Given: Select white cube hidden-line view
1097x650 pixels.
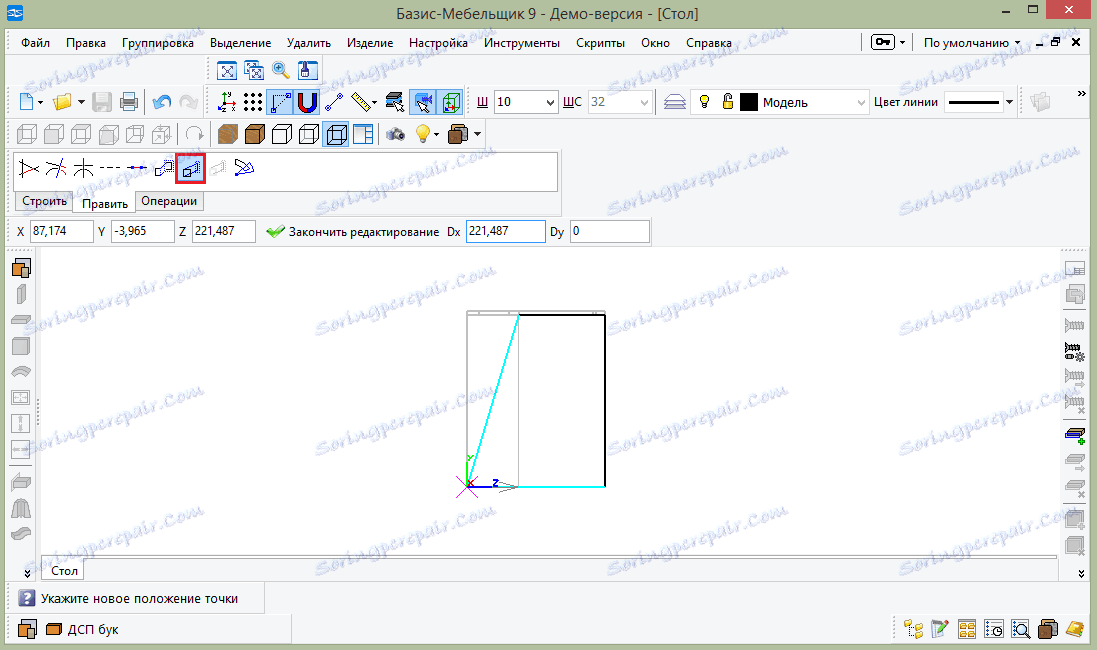Looking at the screenshot, I should tap(281, 134).
